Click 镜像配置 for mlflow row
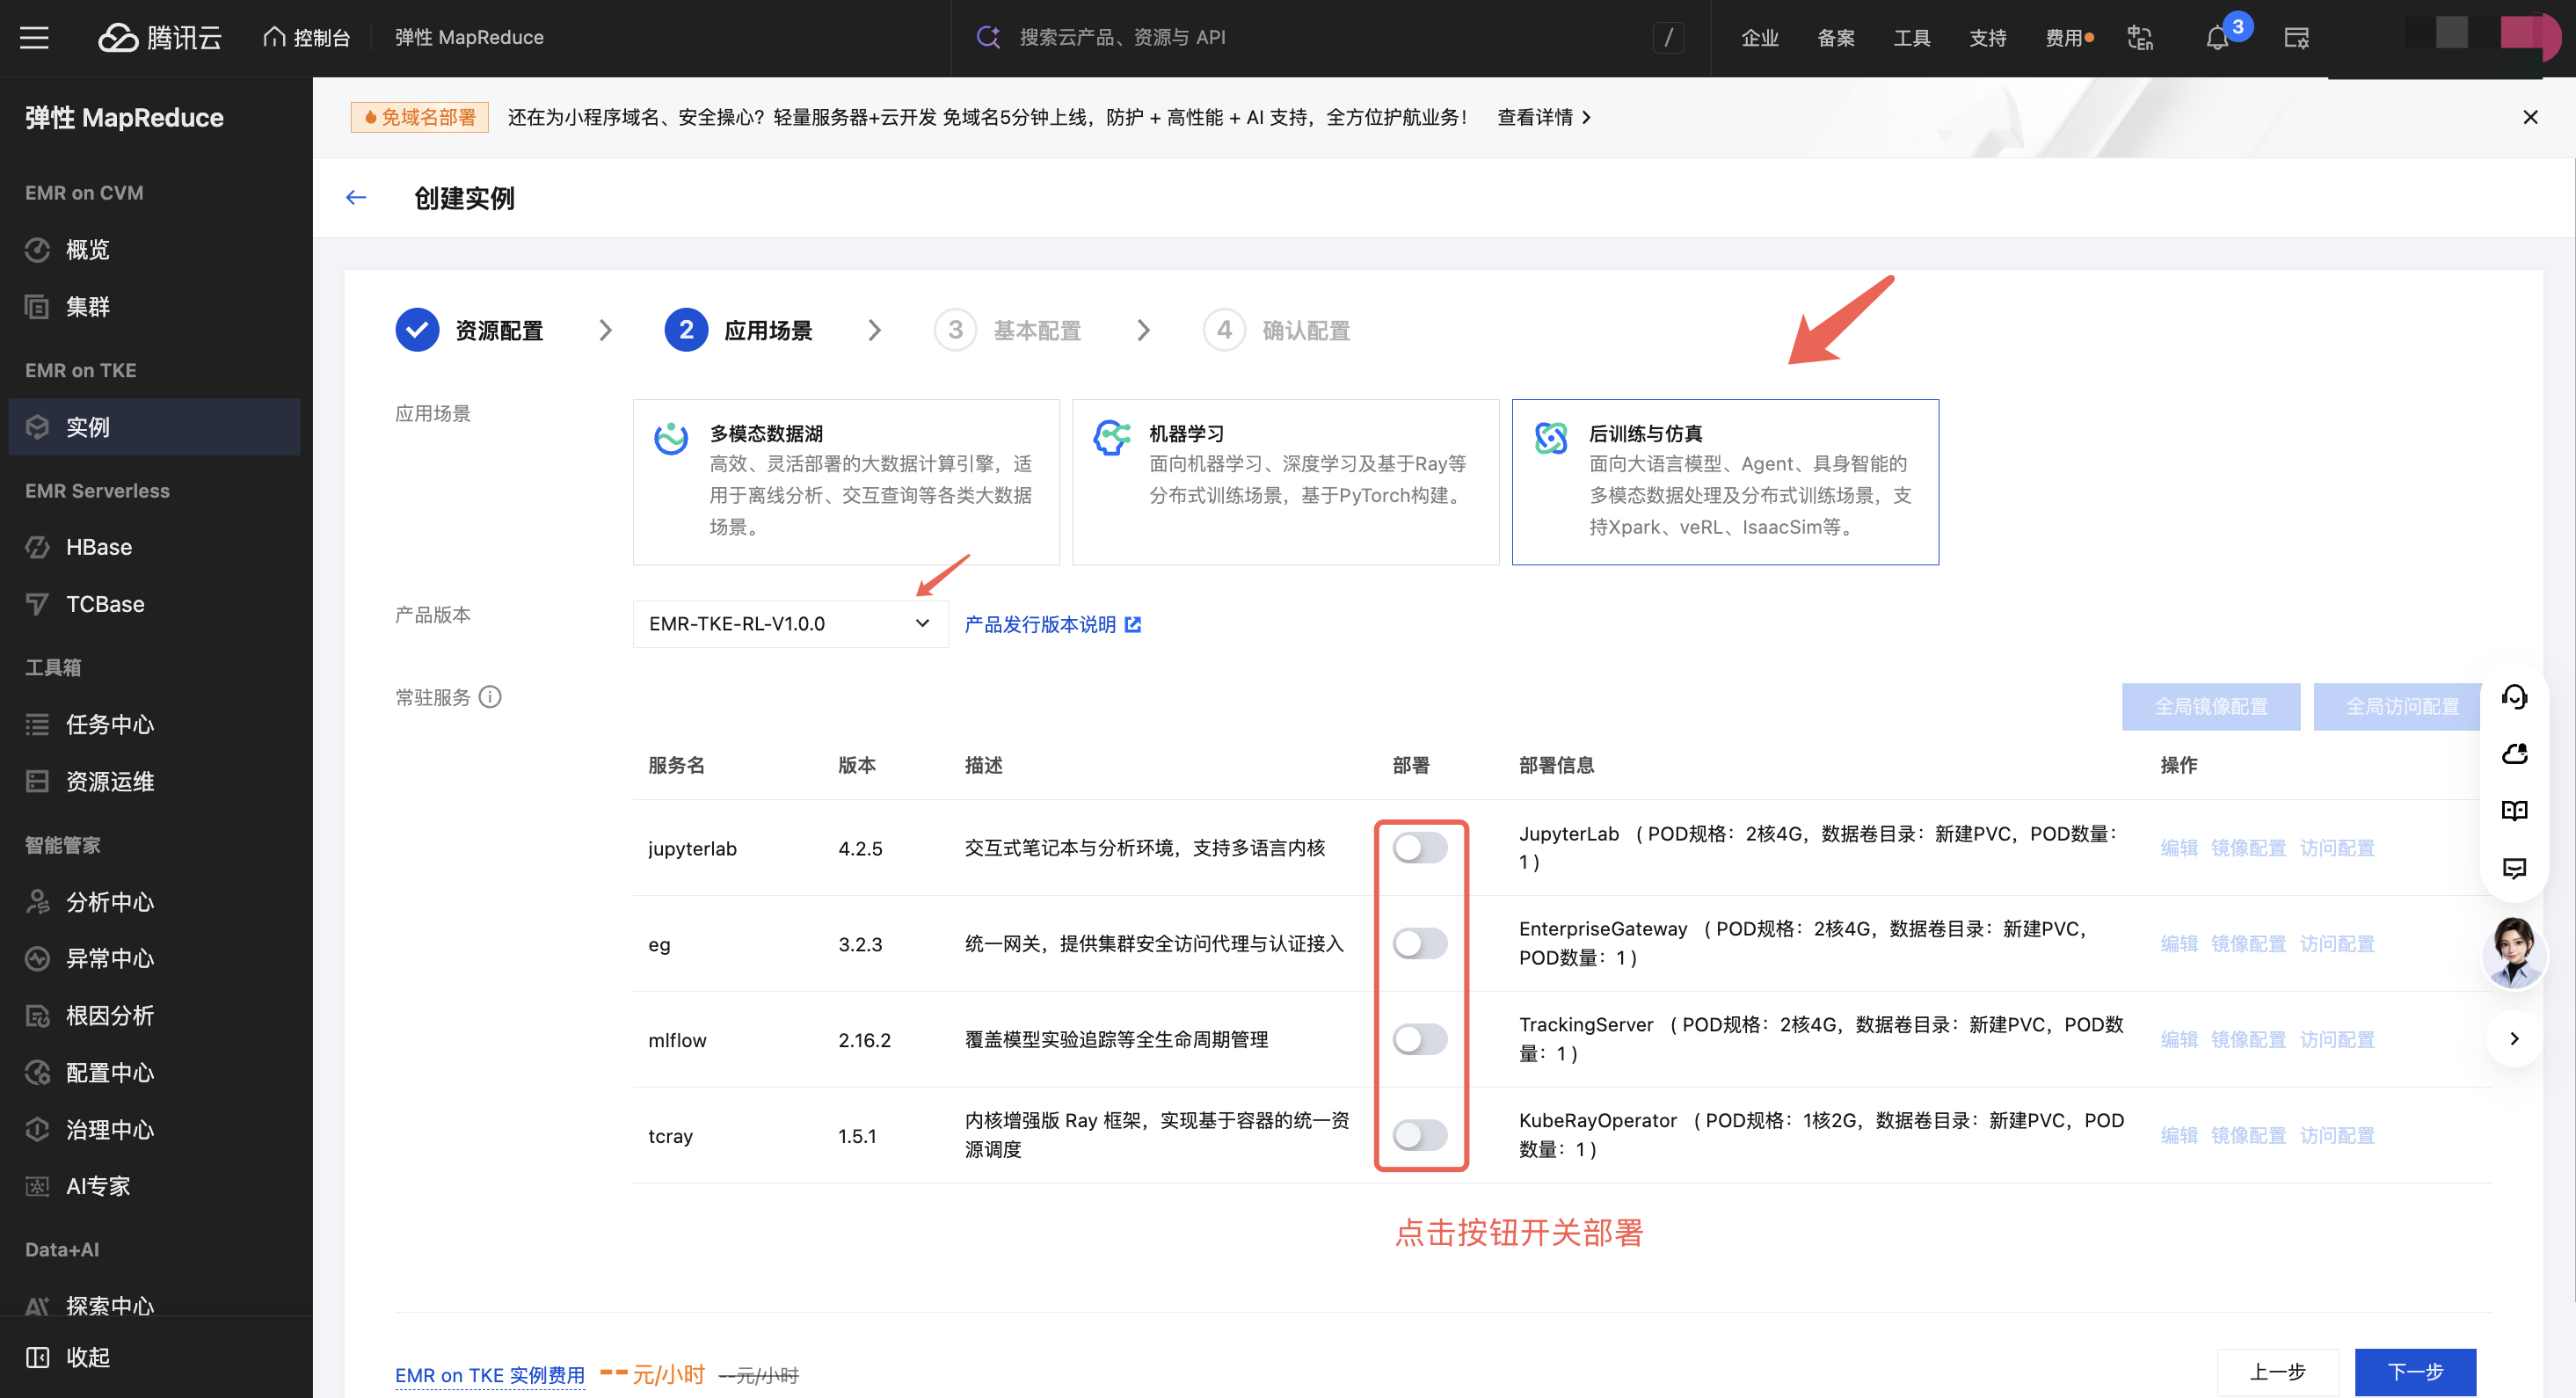2576x1398 pixels. click(x=2248, y=1040)
